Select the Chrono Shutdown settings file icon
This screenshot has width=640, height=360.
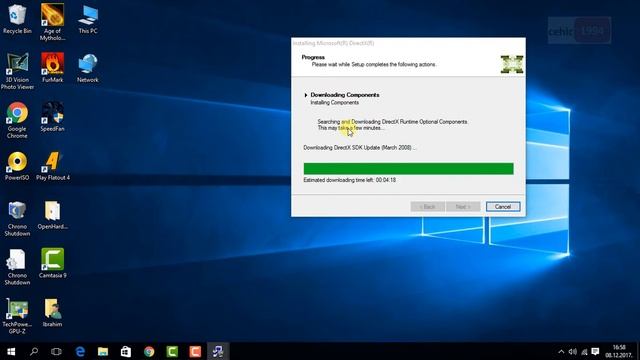17,267
